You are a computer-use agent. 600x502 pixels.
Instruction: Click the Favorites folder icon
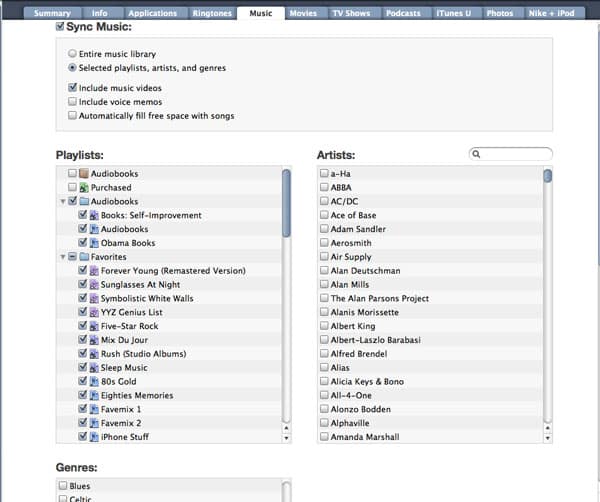(x=84, y=257)
